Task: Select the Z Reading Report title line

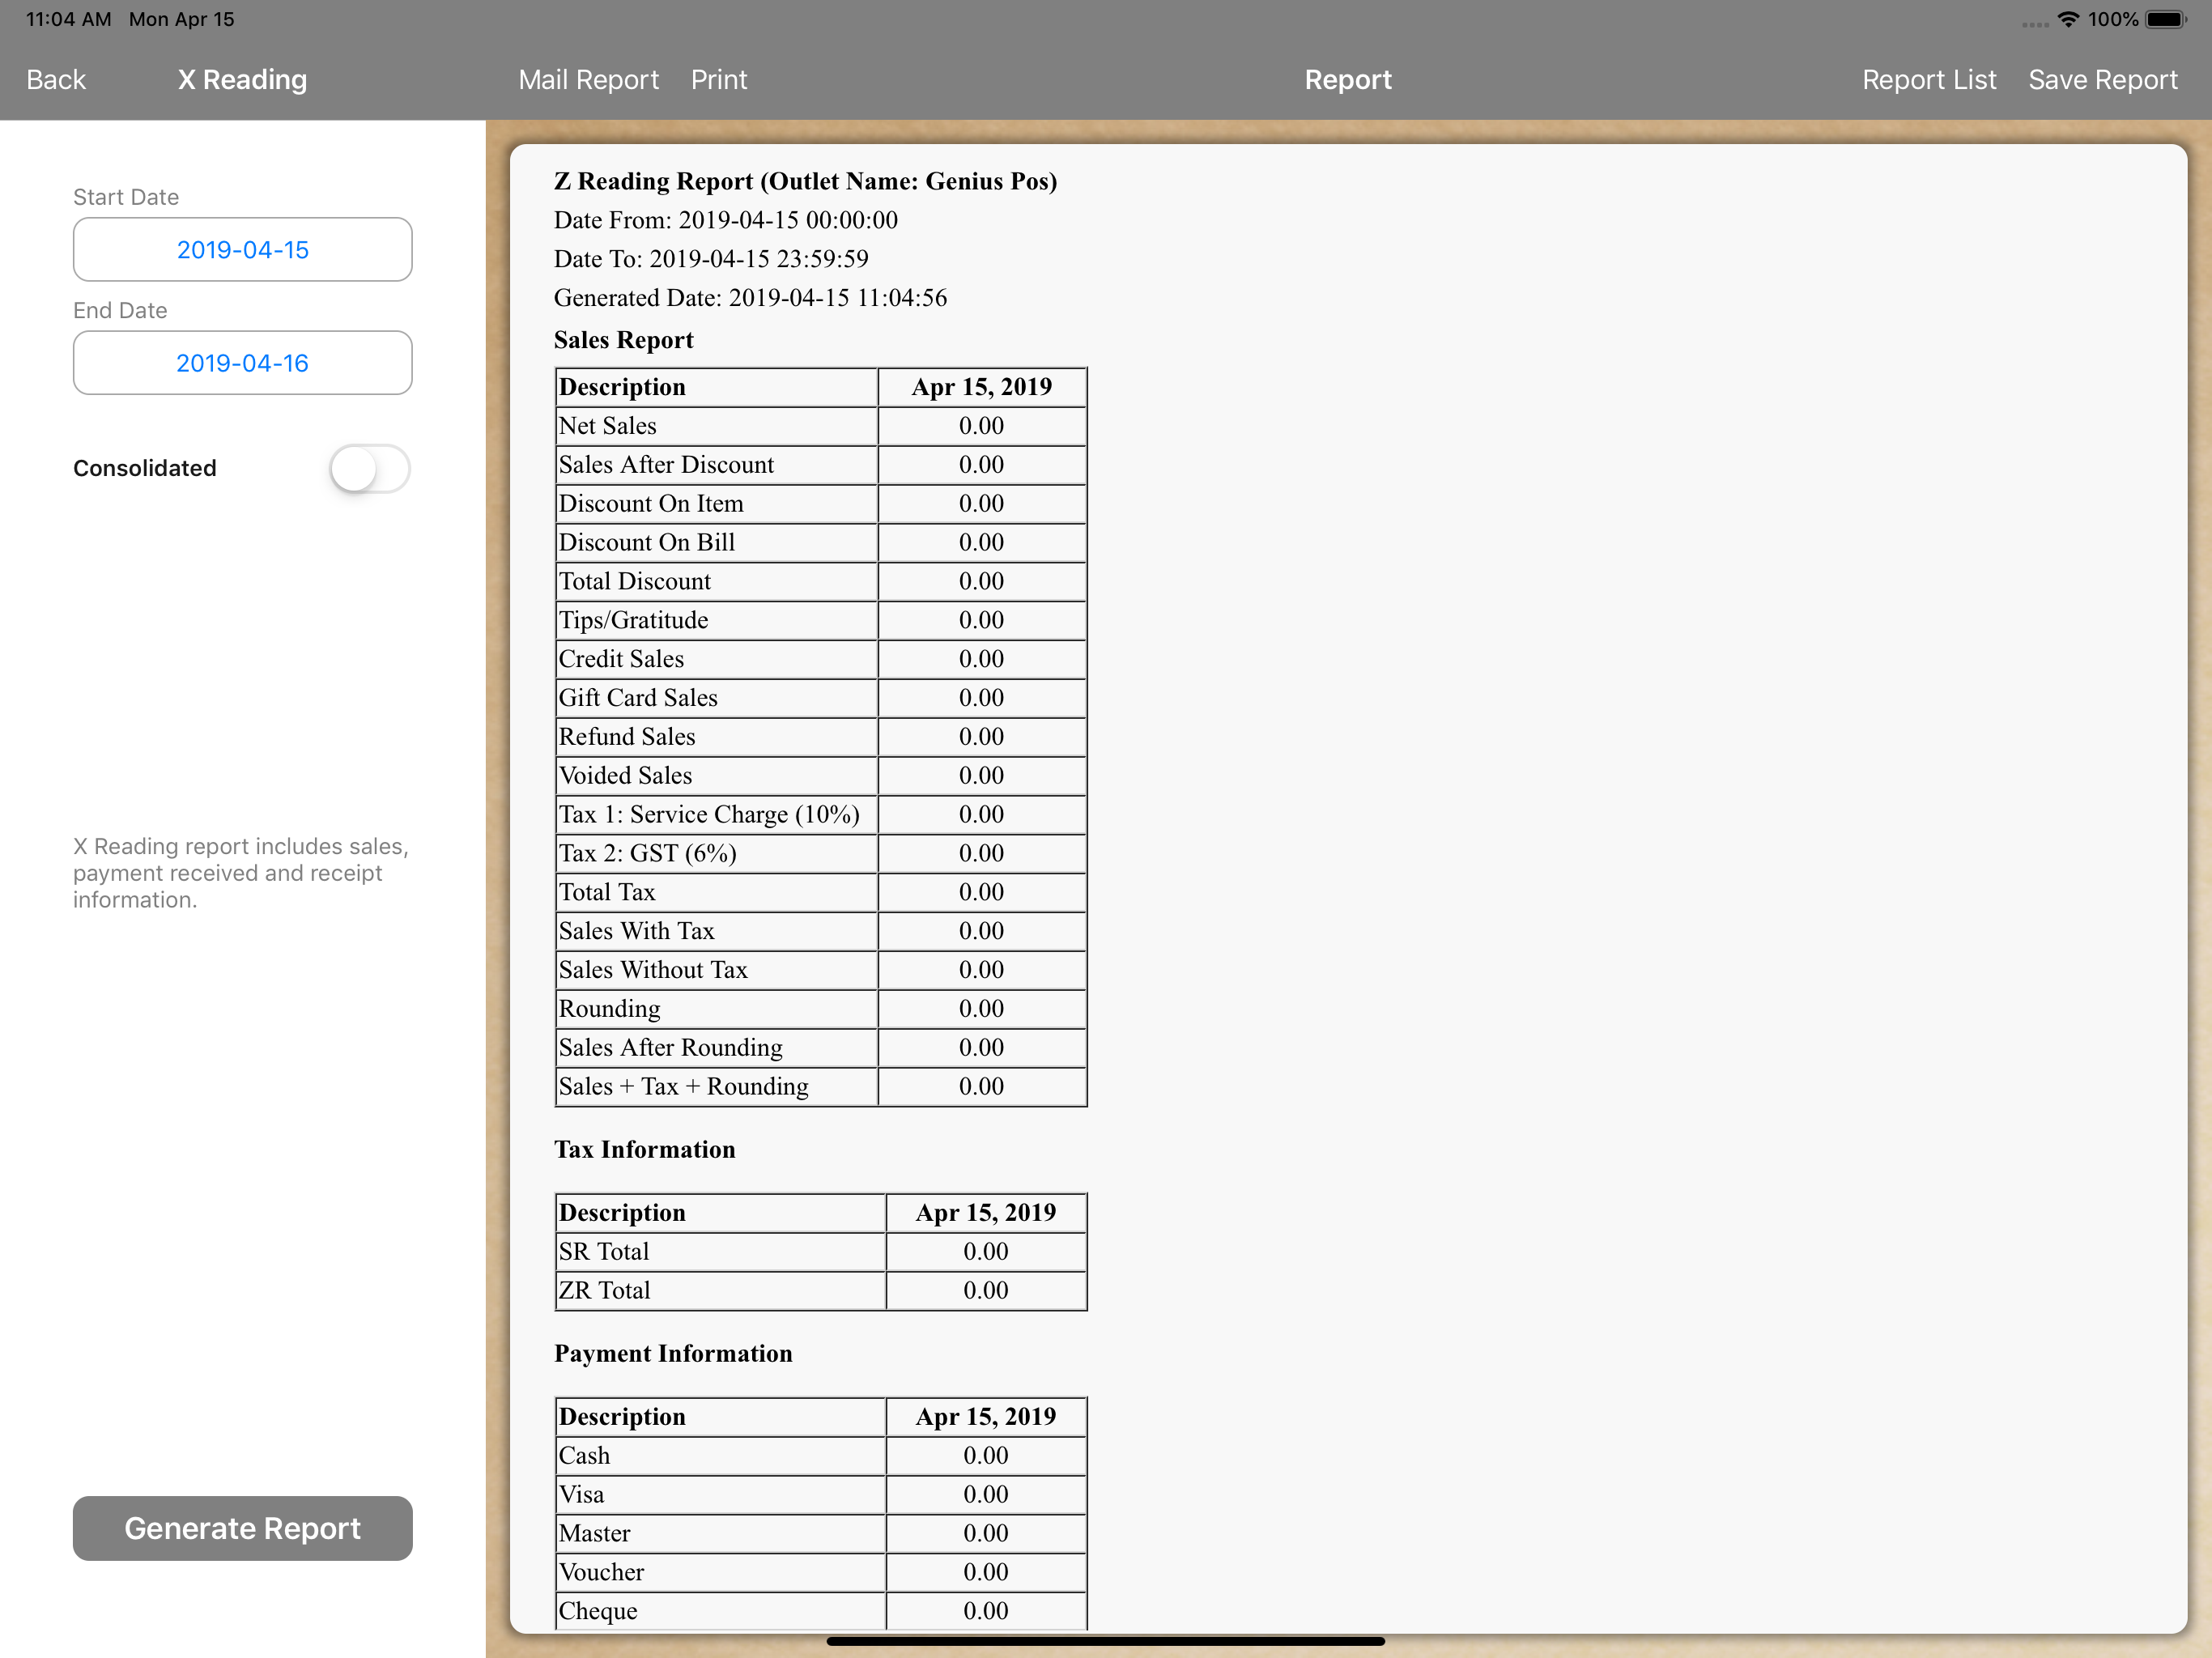Action: (x=805, y=181)
